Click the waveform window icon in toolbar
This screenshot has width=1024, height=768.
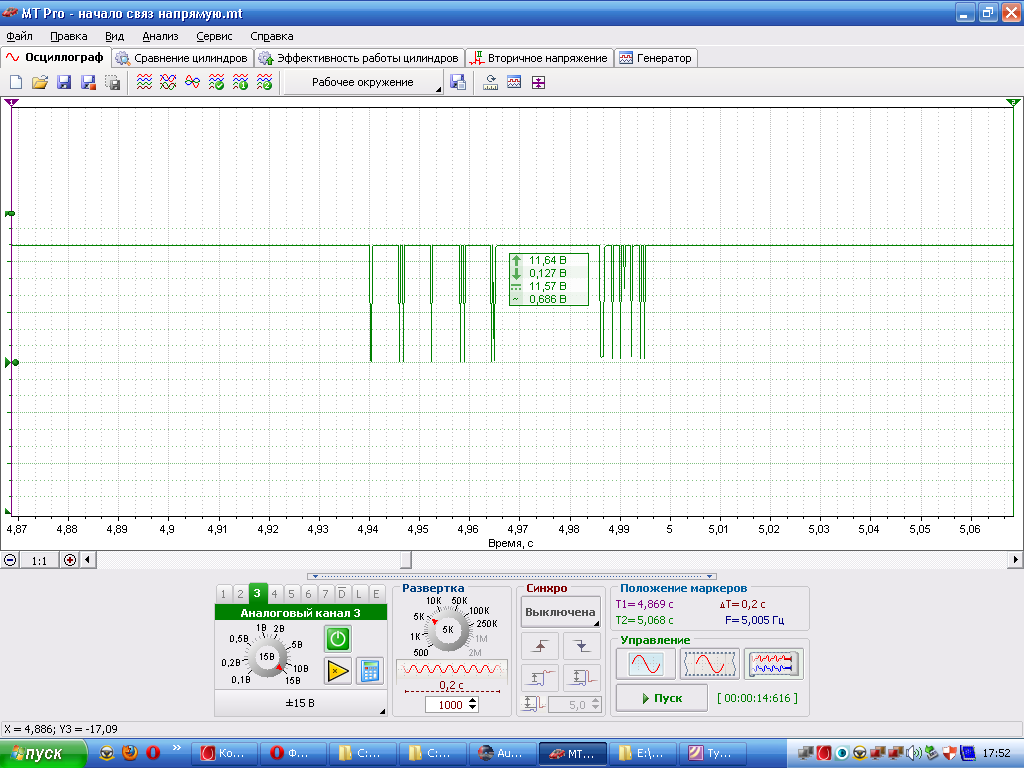pyautogui.click(x=514, y=82)
